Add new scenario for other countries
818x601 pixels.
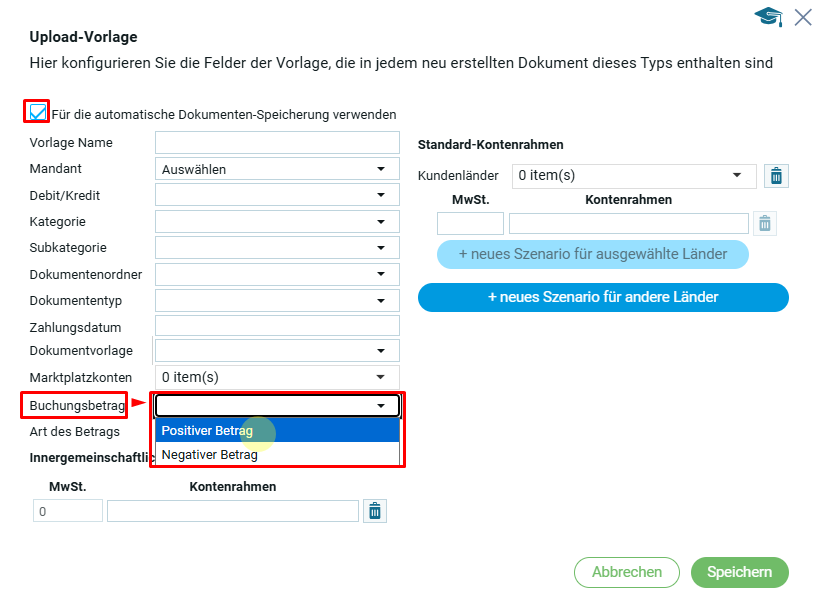(x=603, y=297)
